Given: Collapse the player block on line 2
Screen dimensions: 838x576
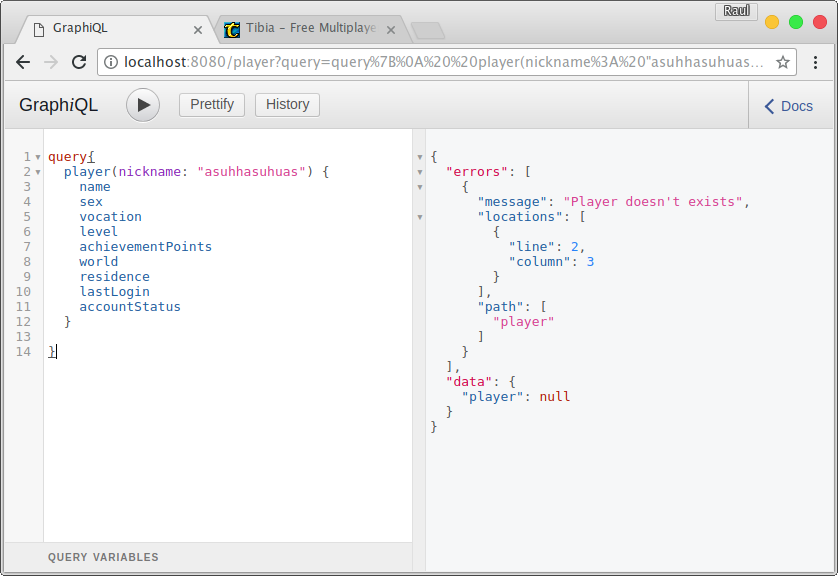Looking at the screenshot, I should (x=38, y=172).
